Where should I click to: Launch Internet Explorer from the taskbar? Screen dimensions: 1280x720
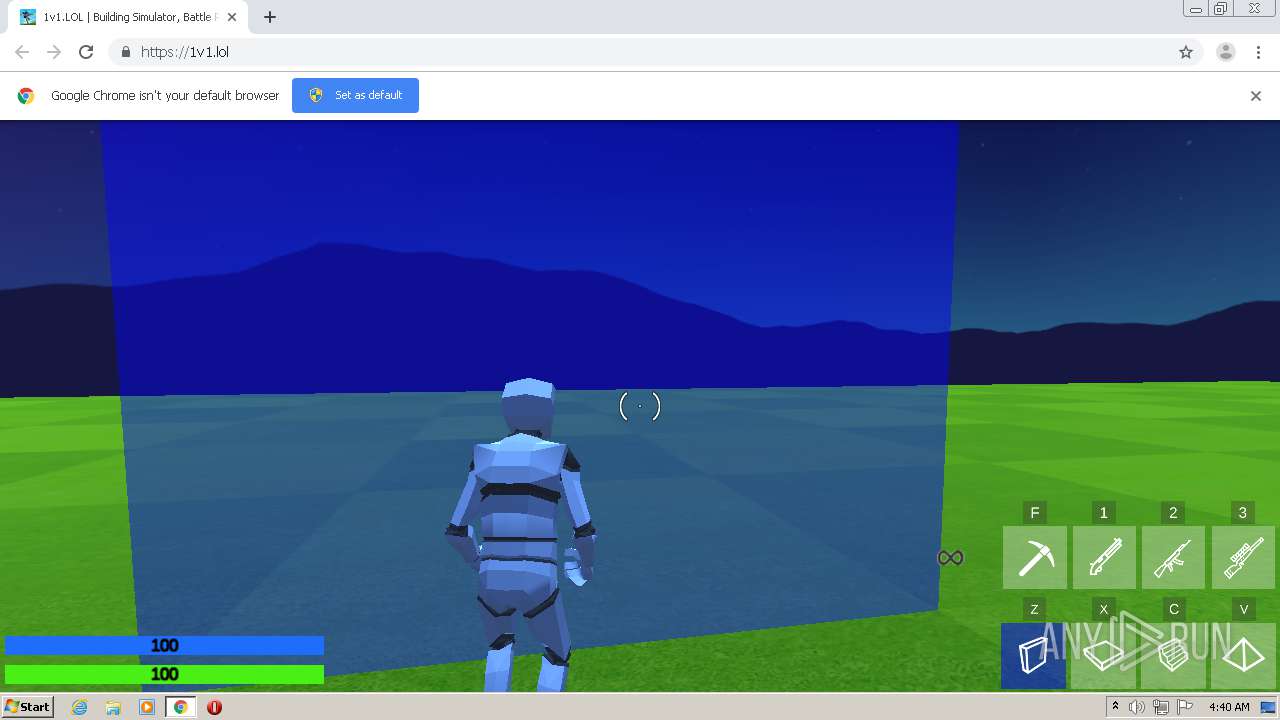pos(80,707)
